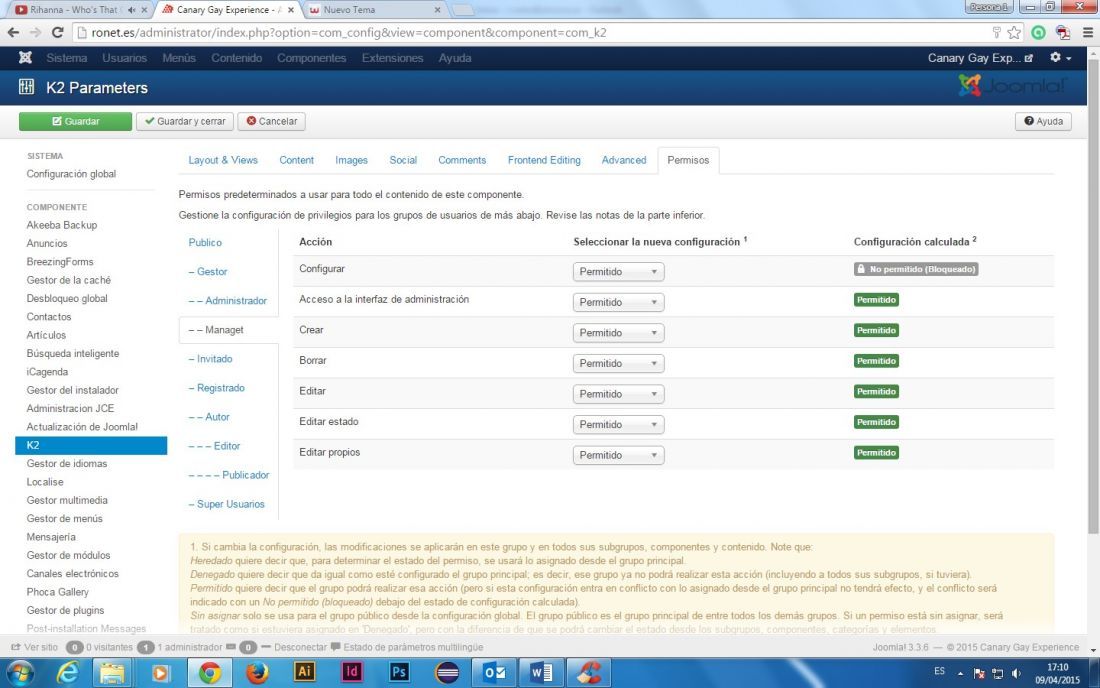Screen dimensions: 1100x688
Task: Select the Super Usuarios group
Action: [x=227, y=504]
